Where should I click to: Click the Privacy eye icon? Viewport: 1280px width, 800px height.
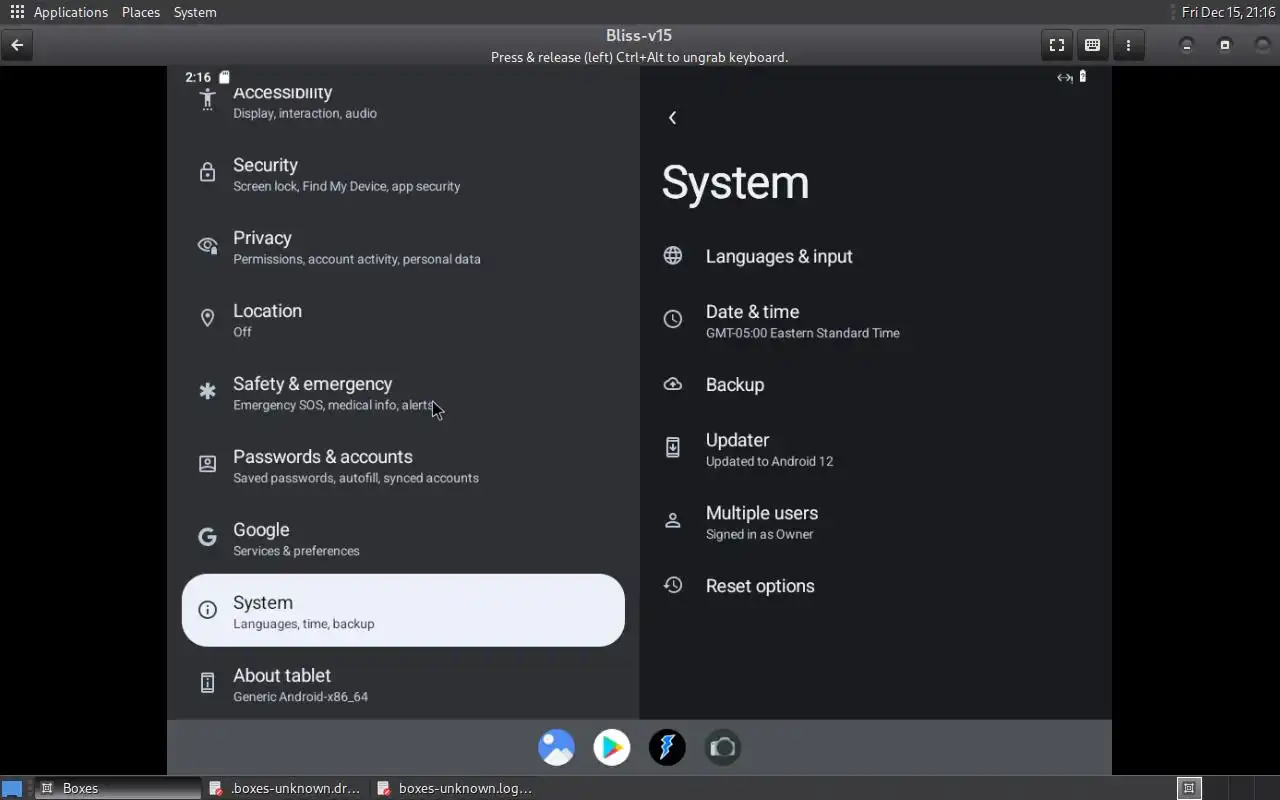207,245
